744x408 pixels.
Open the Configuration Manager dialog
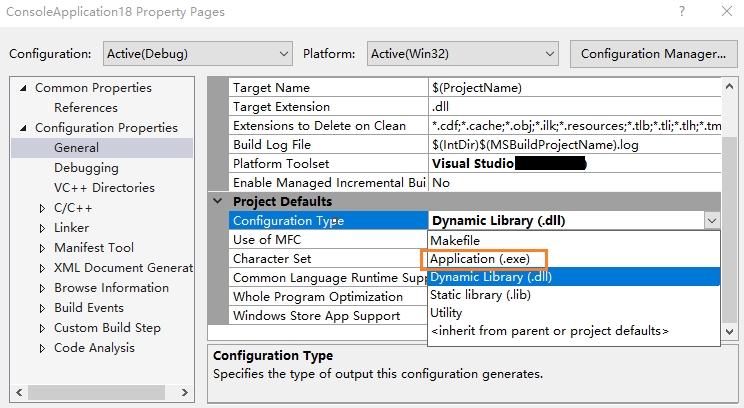click(x=652, y=53)
